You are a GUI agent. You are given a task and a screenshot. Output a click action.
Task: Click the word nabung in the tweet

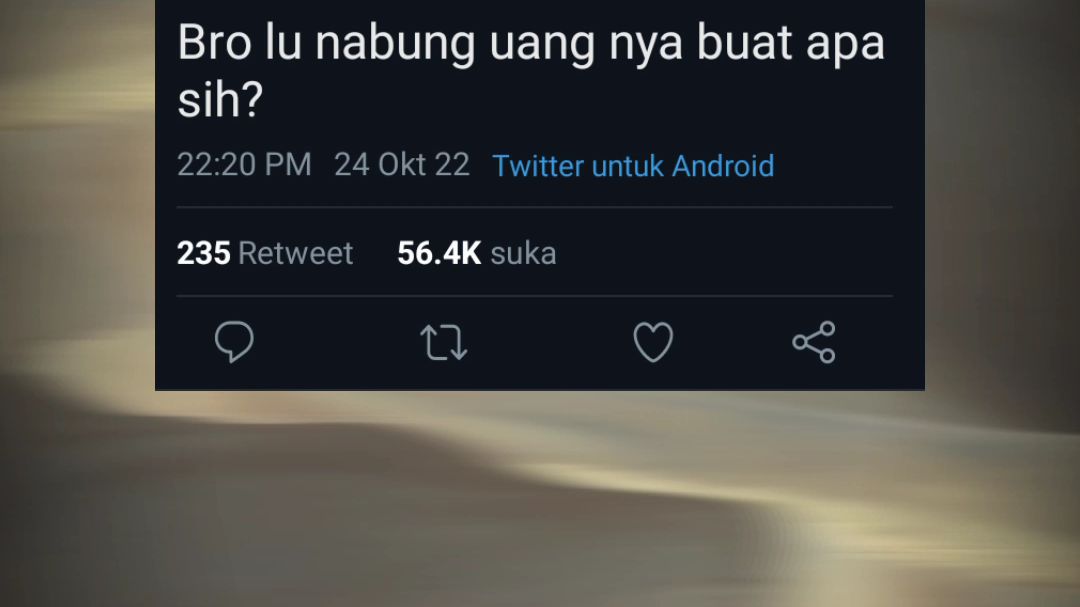click(x=395, y=44)
